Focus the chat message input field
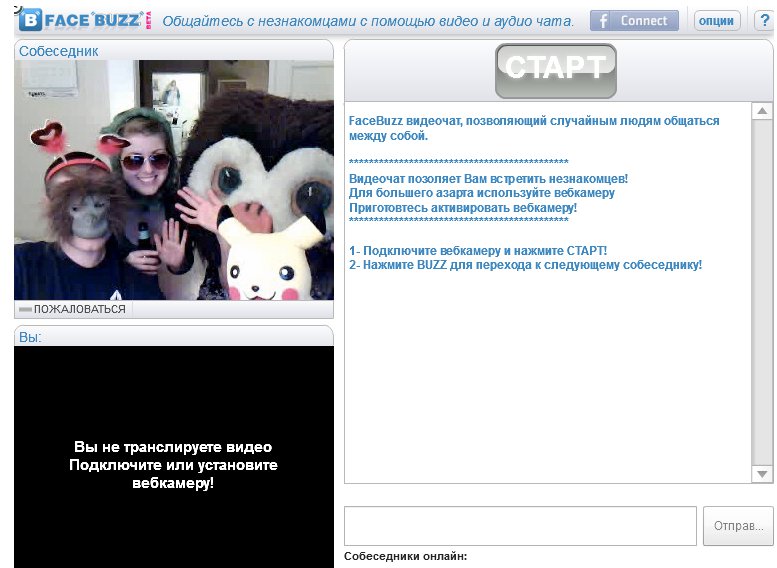Image resolution: width=777 pixels, height=568 pixels. coord(520,525)
